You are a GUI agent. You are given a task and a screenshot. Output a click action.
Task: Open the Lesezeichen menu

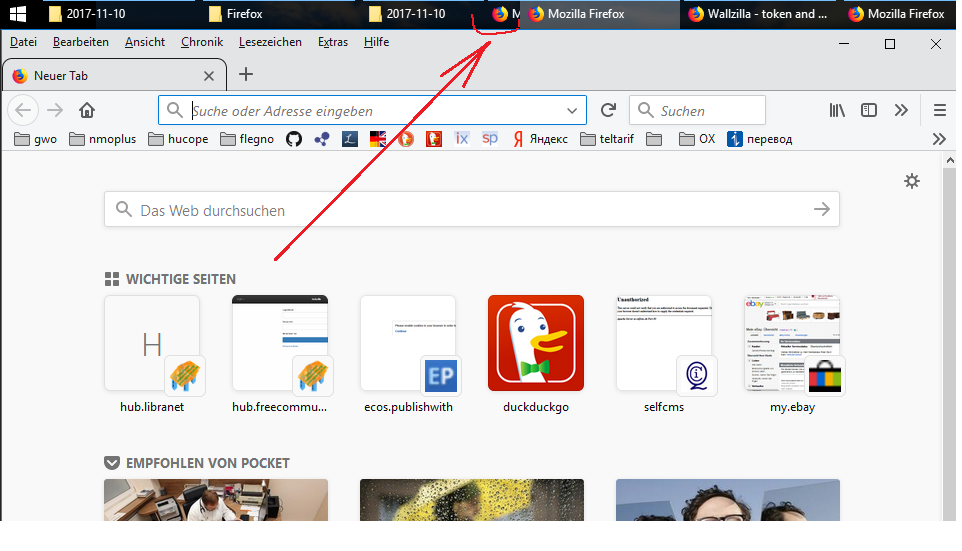coord(270,42)
